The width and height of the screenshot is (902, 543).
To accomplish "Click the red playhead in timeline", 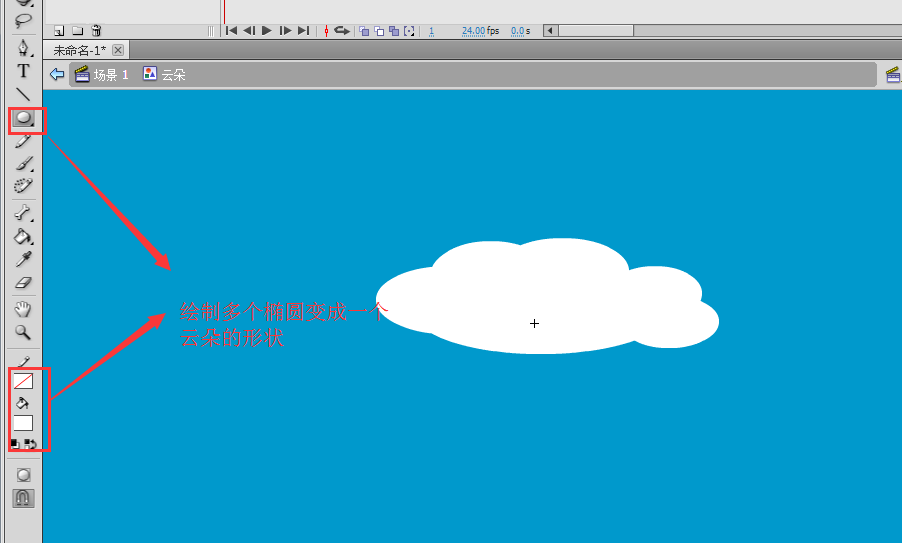I will [224, 12].
